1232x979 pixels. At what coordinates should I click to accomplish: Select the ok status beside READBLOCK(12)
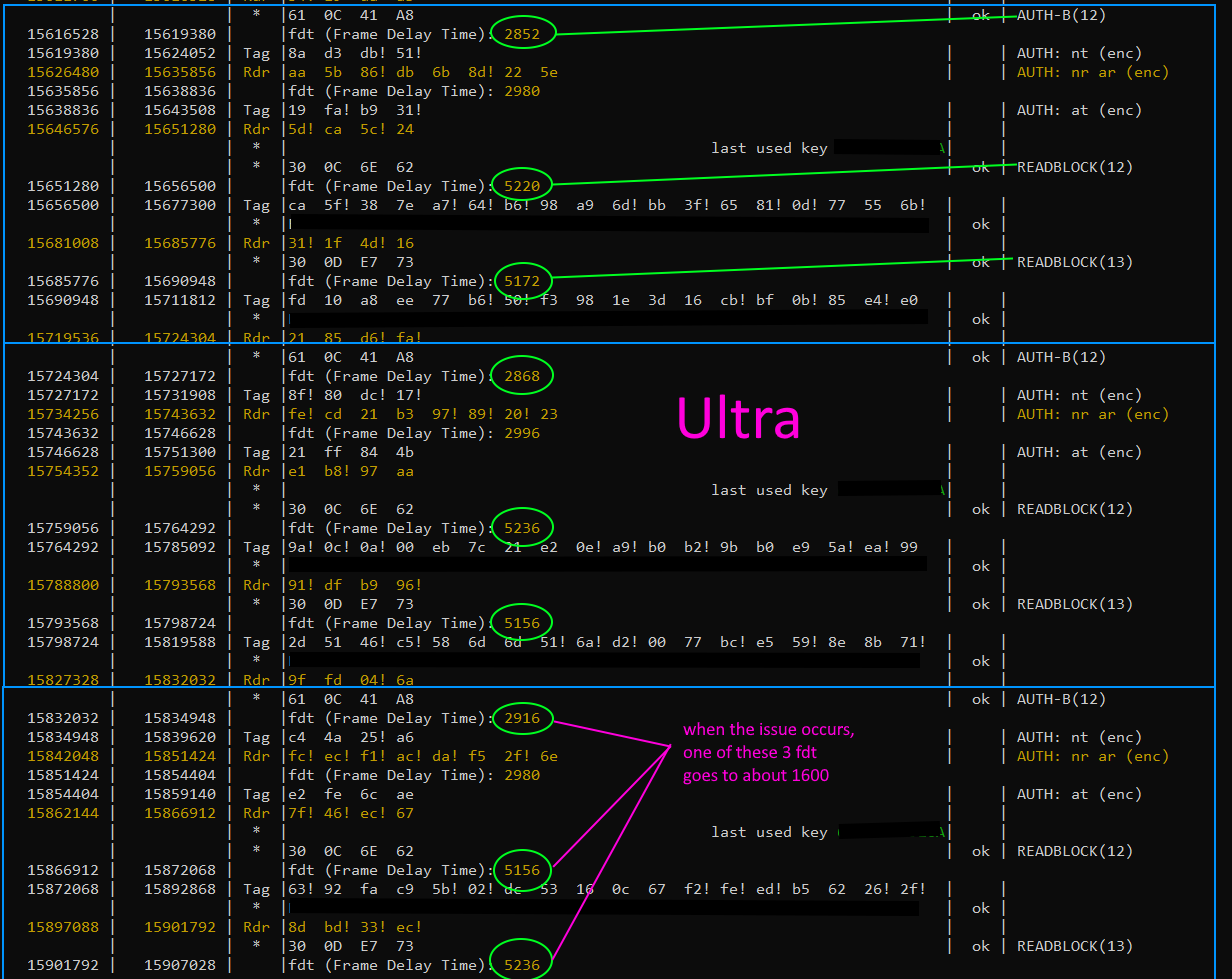point(980,166)
